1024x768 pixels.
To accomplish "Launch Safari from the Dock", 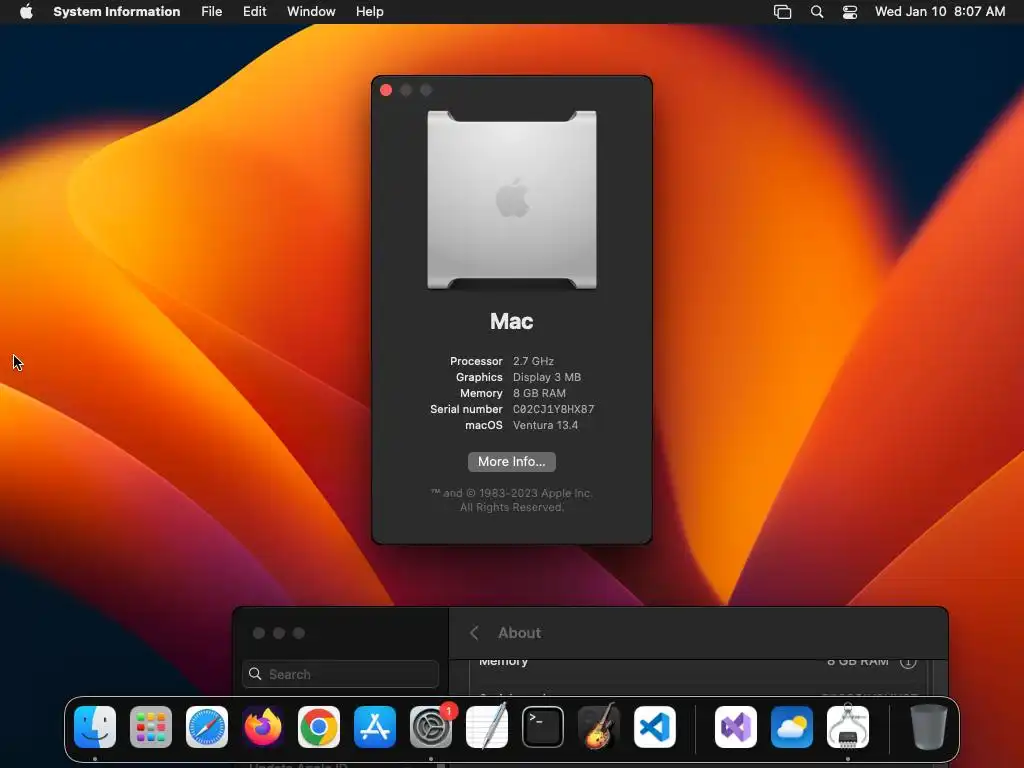I will click(207, 727).
